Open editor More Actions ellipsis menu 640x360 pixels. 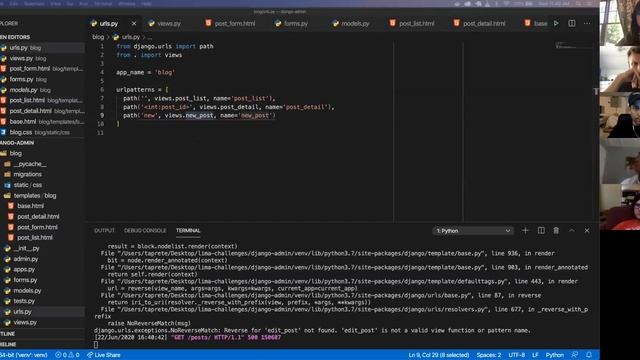587,23
